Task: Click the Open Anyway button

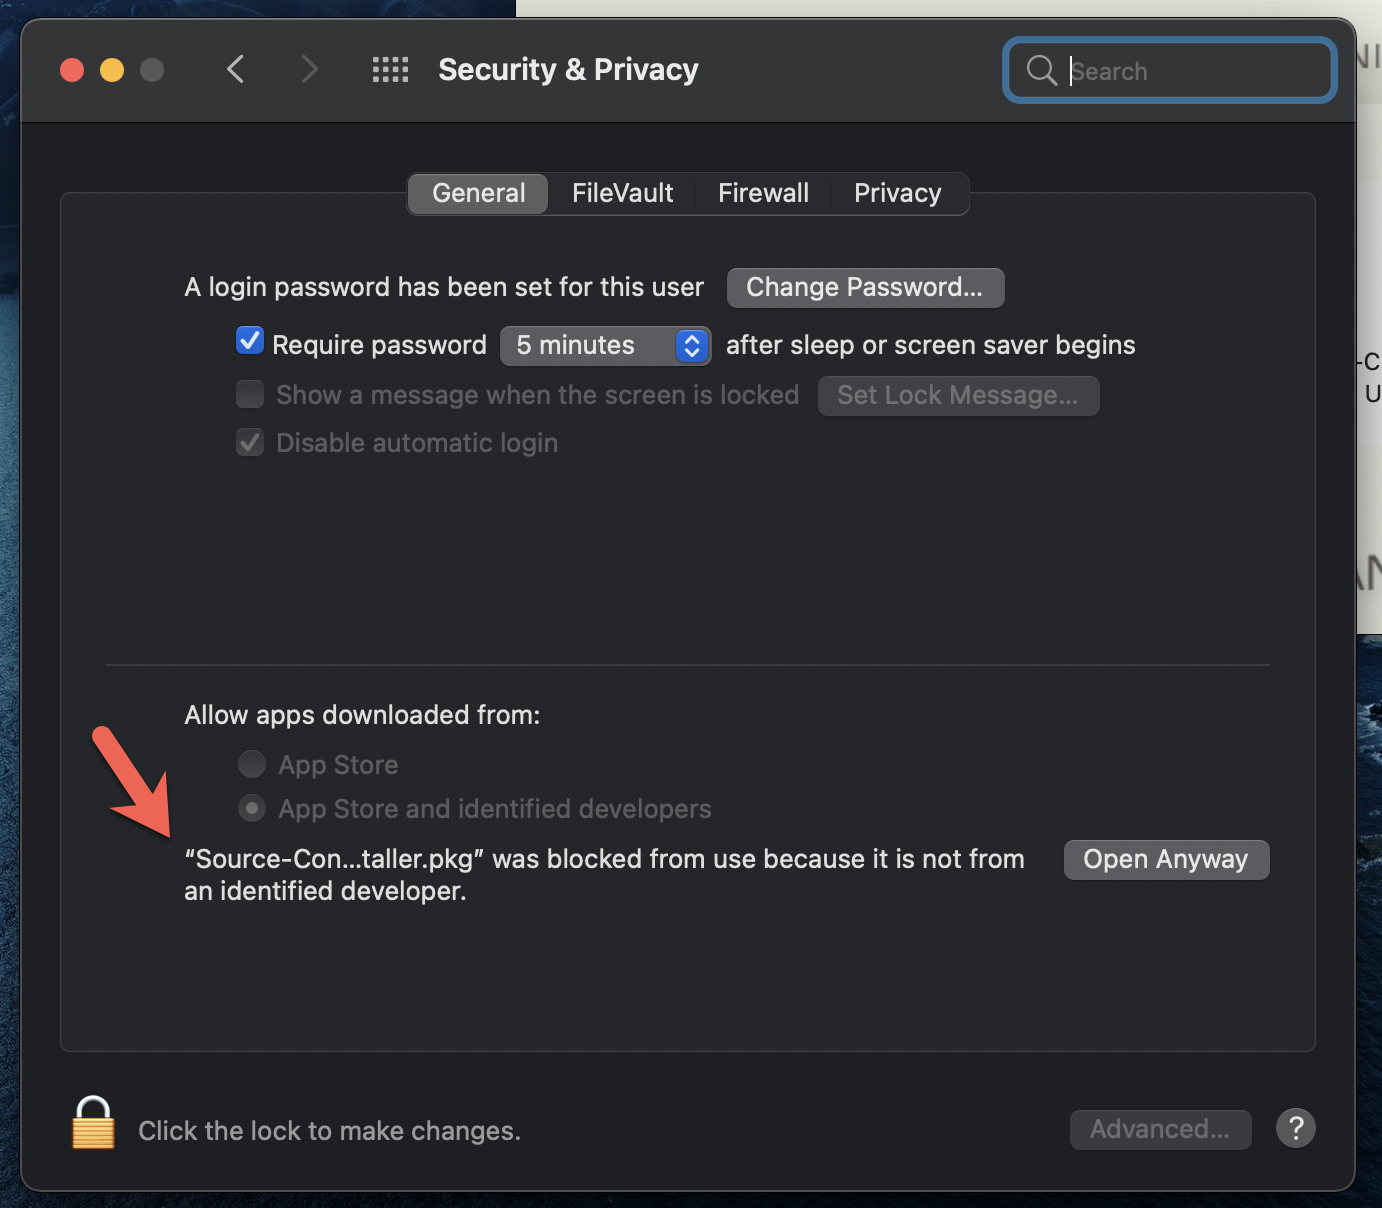Action: coord(1166,860)
